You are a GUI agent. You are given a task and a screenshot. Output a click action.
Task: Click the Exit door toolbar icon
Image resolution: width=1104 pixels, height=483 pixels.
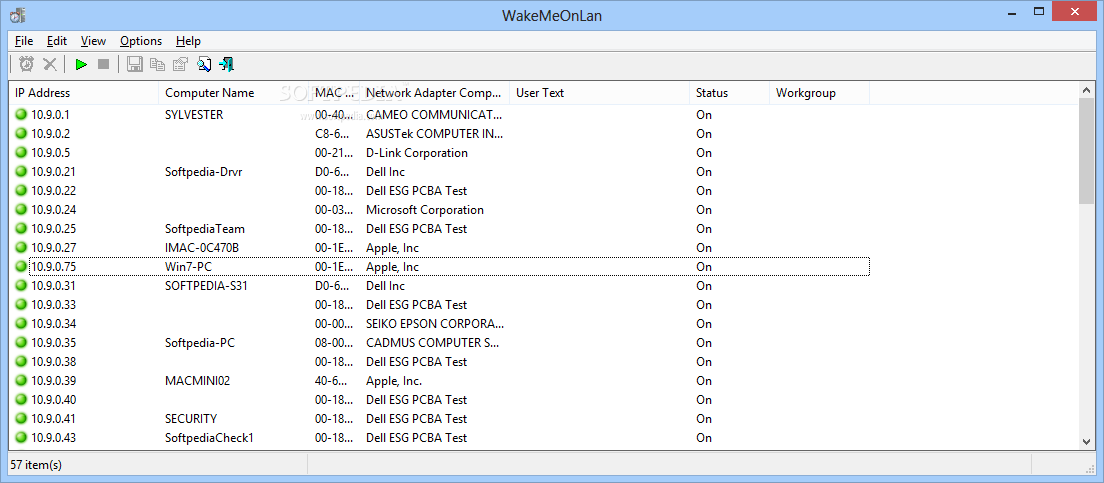click(x=227, y=64)
